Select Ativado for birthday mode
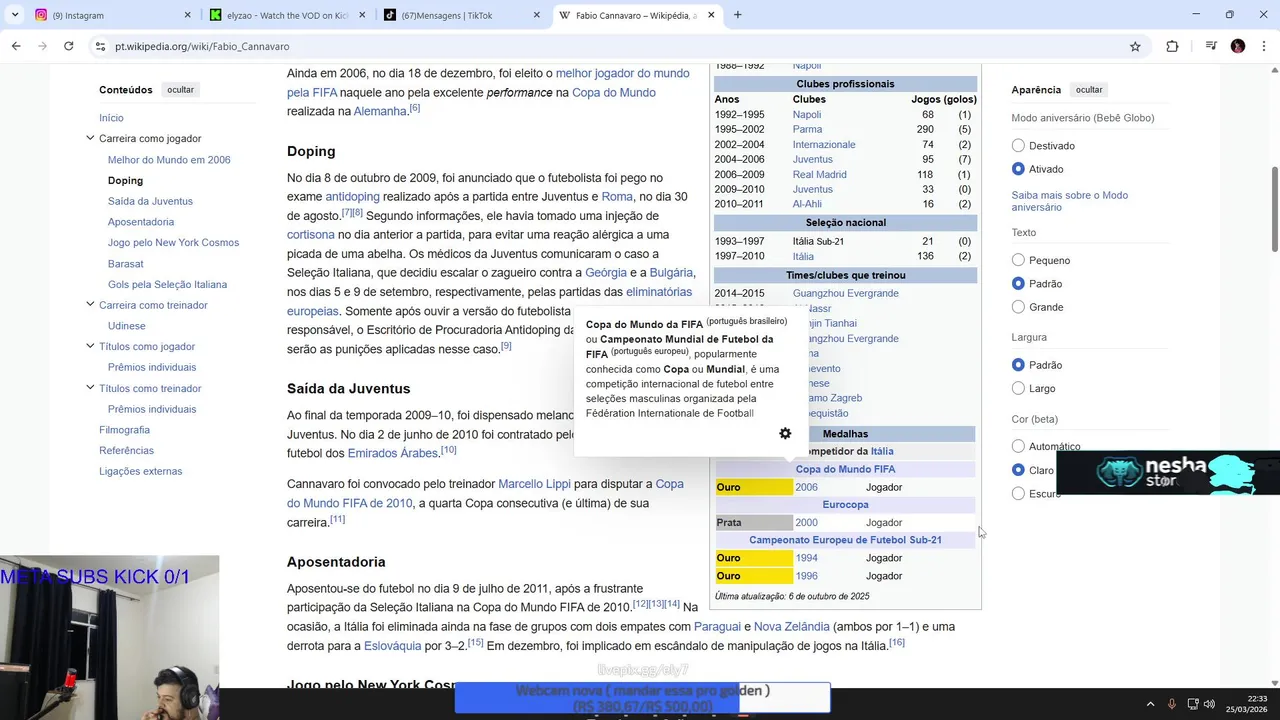 point(1018,169)
